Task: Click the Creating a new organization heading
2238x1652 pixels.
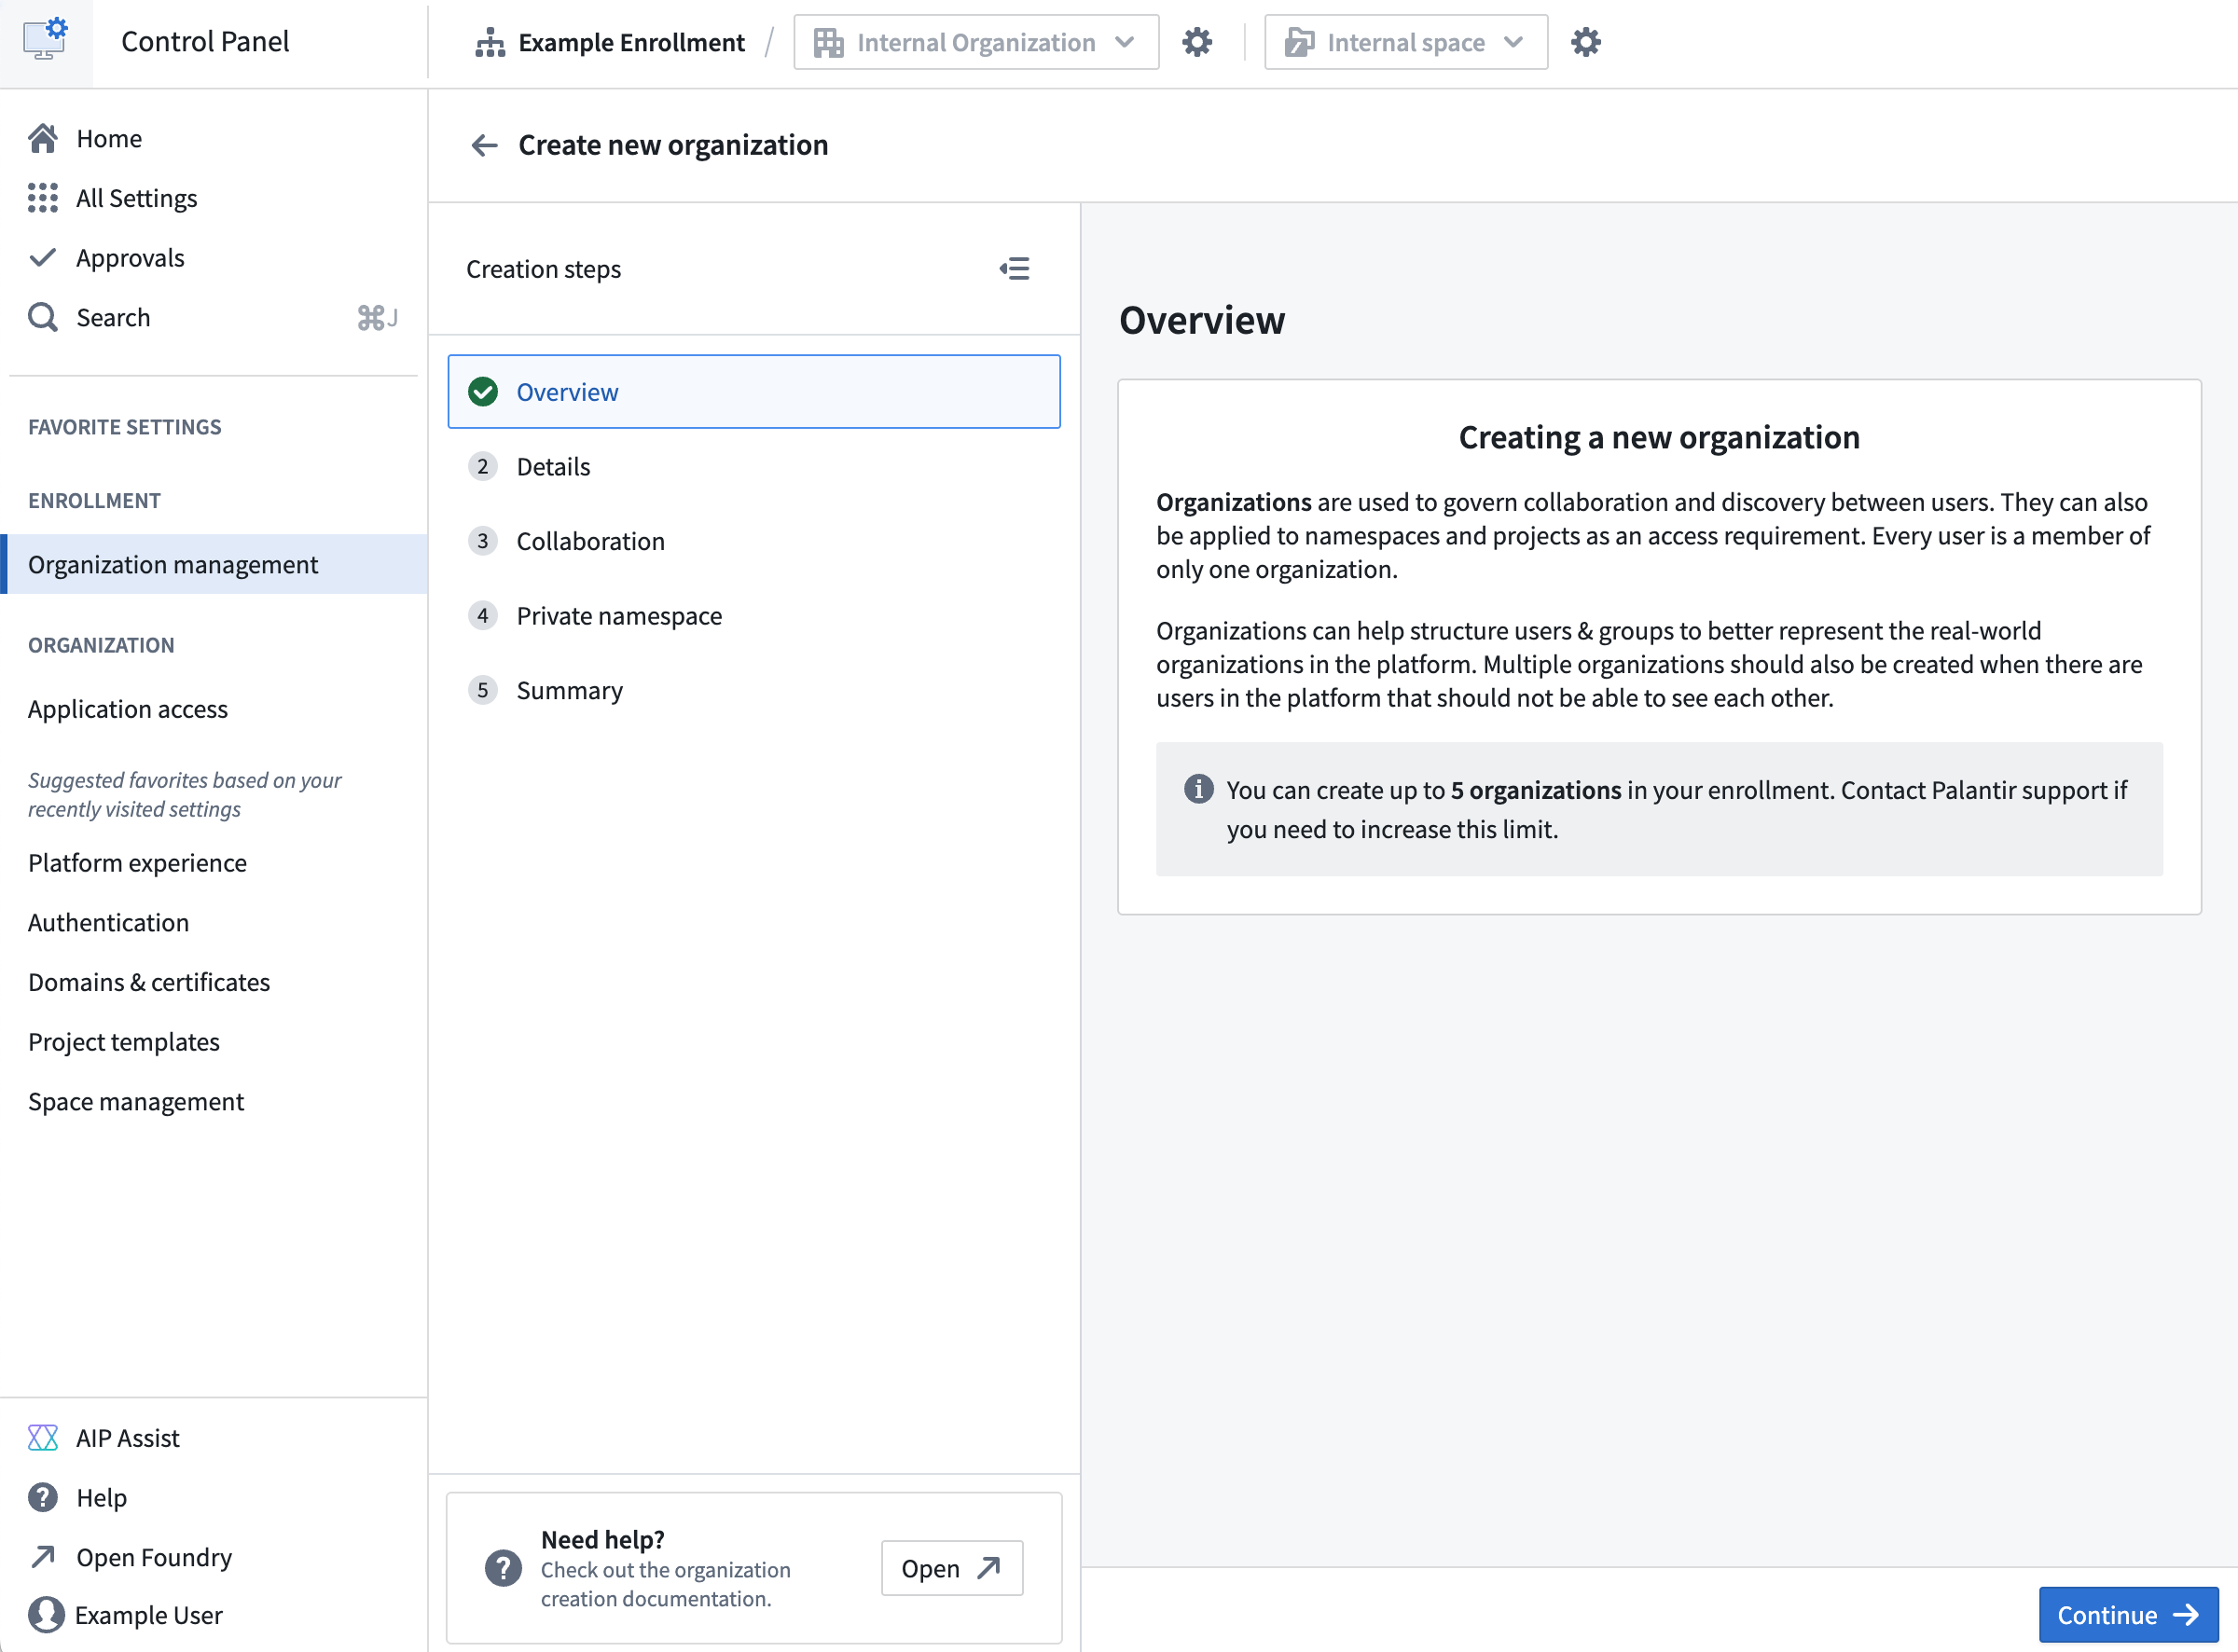Action: tap(1659, 437)
